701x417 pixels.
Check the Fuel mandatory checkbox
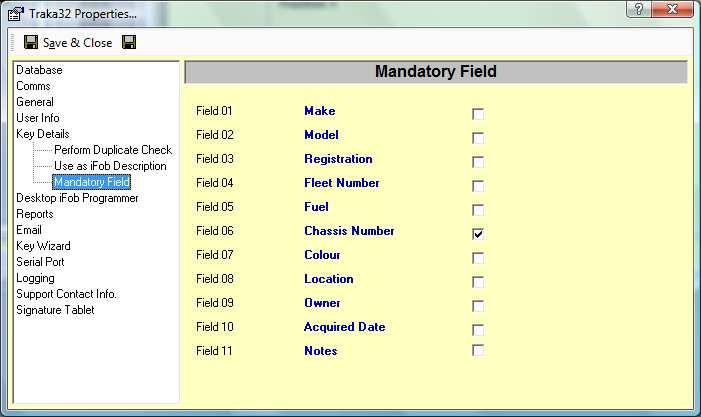click(478, 210)
